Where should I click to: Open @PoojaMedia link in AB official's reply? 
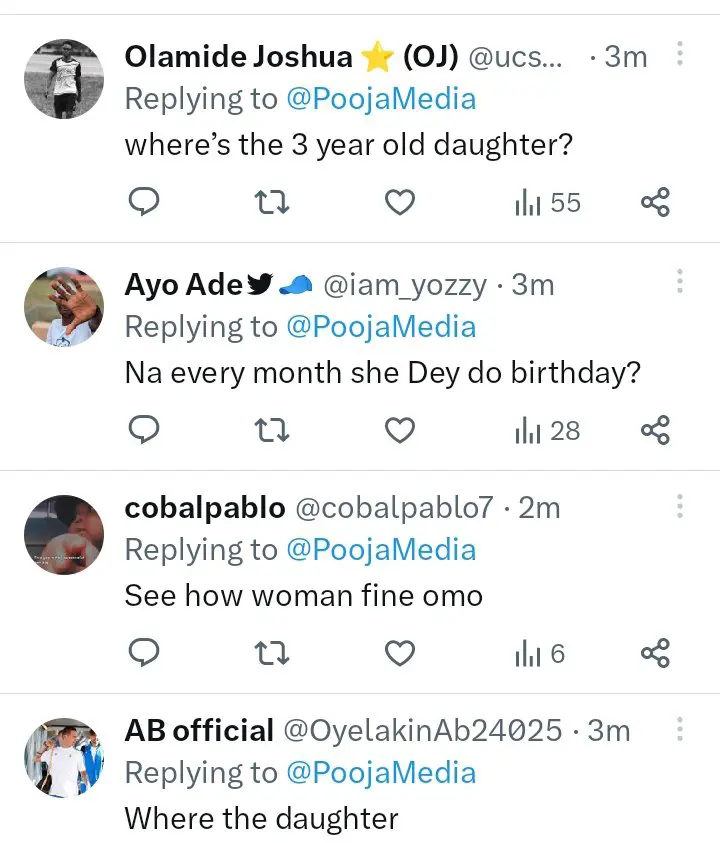pyautogui.click(x=382, y=773)
